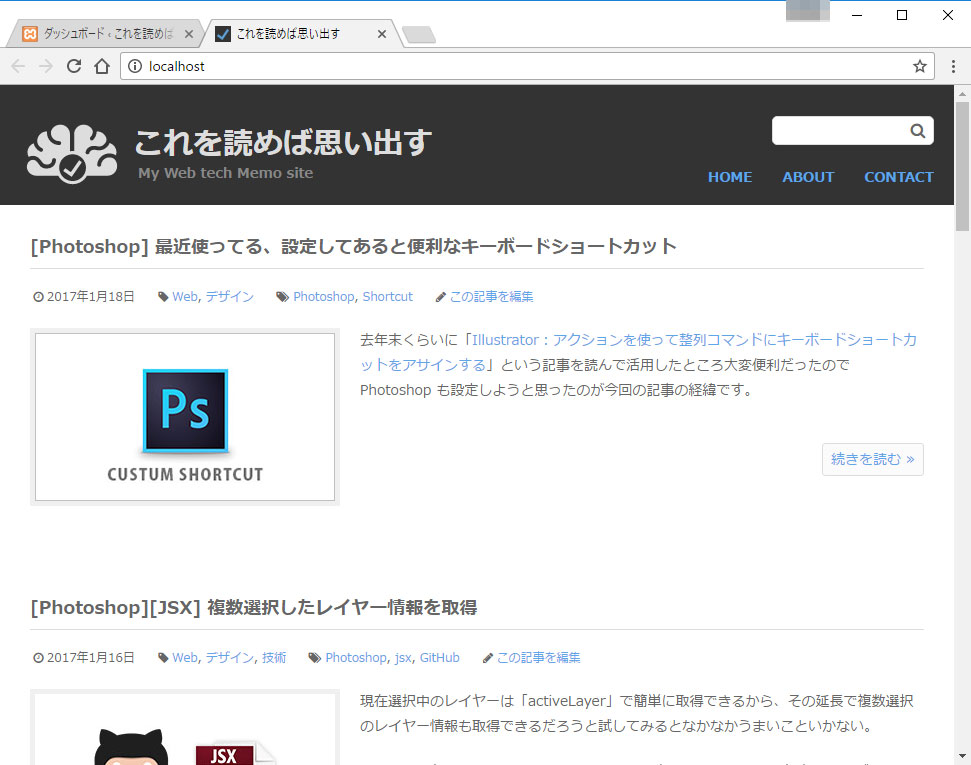Open the keyboard shortcut article title
This screenshot has height=765, width=971.
pos(354,247)
